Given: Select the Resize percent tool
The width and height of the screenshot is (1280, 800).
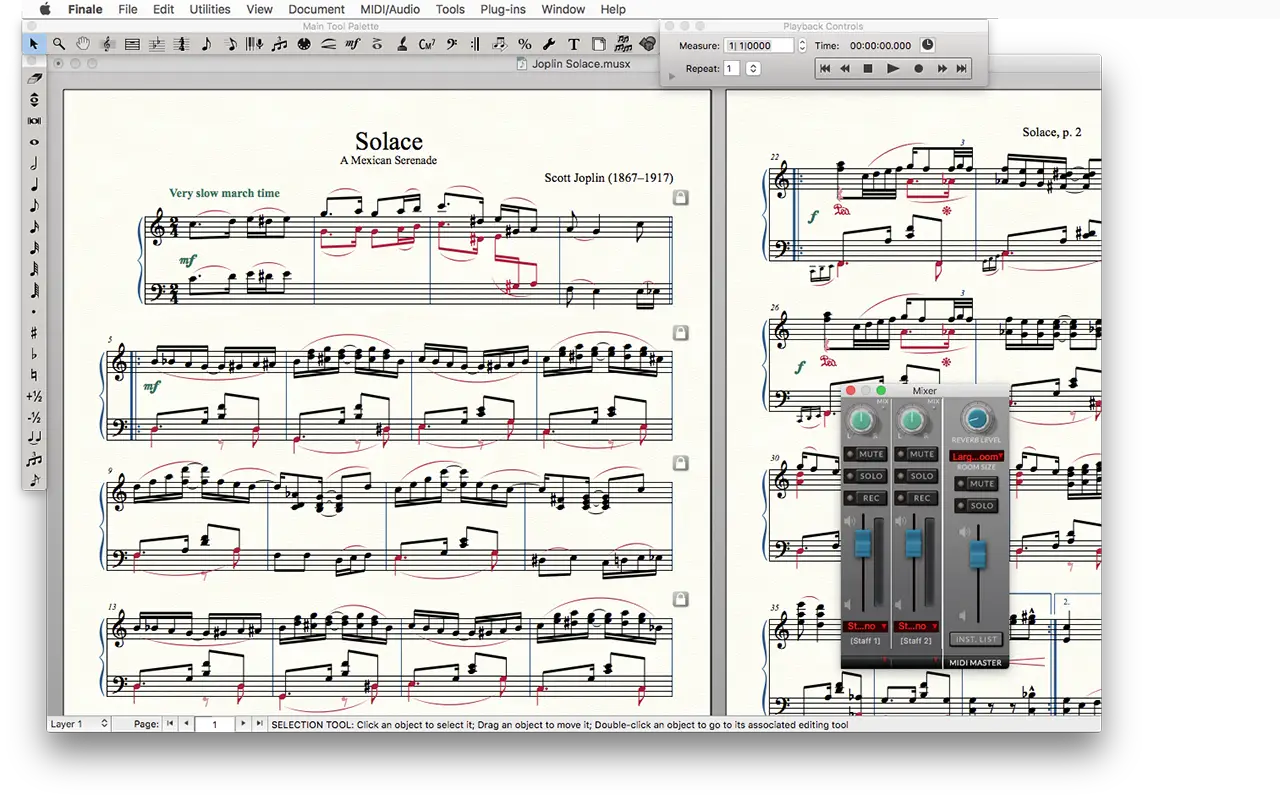Looking at the screenshot, I should (524, 44).
